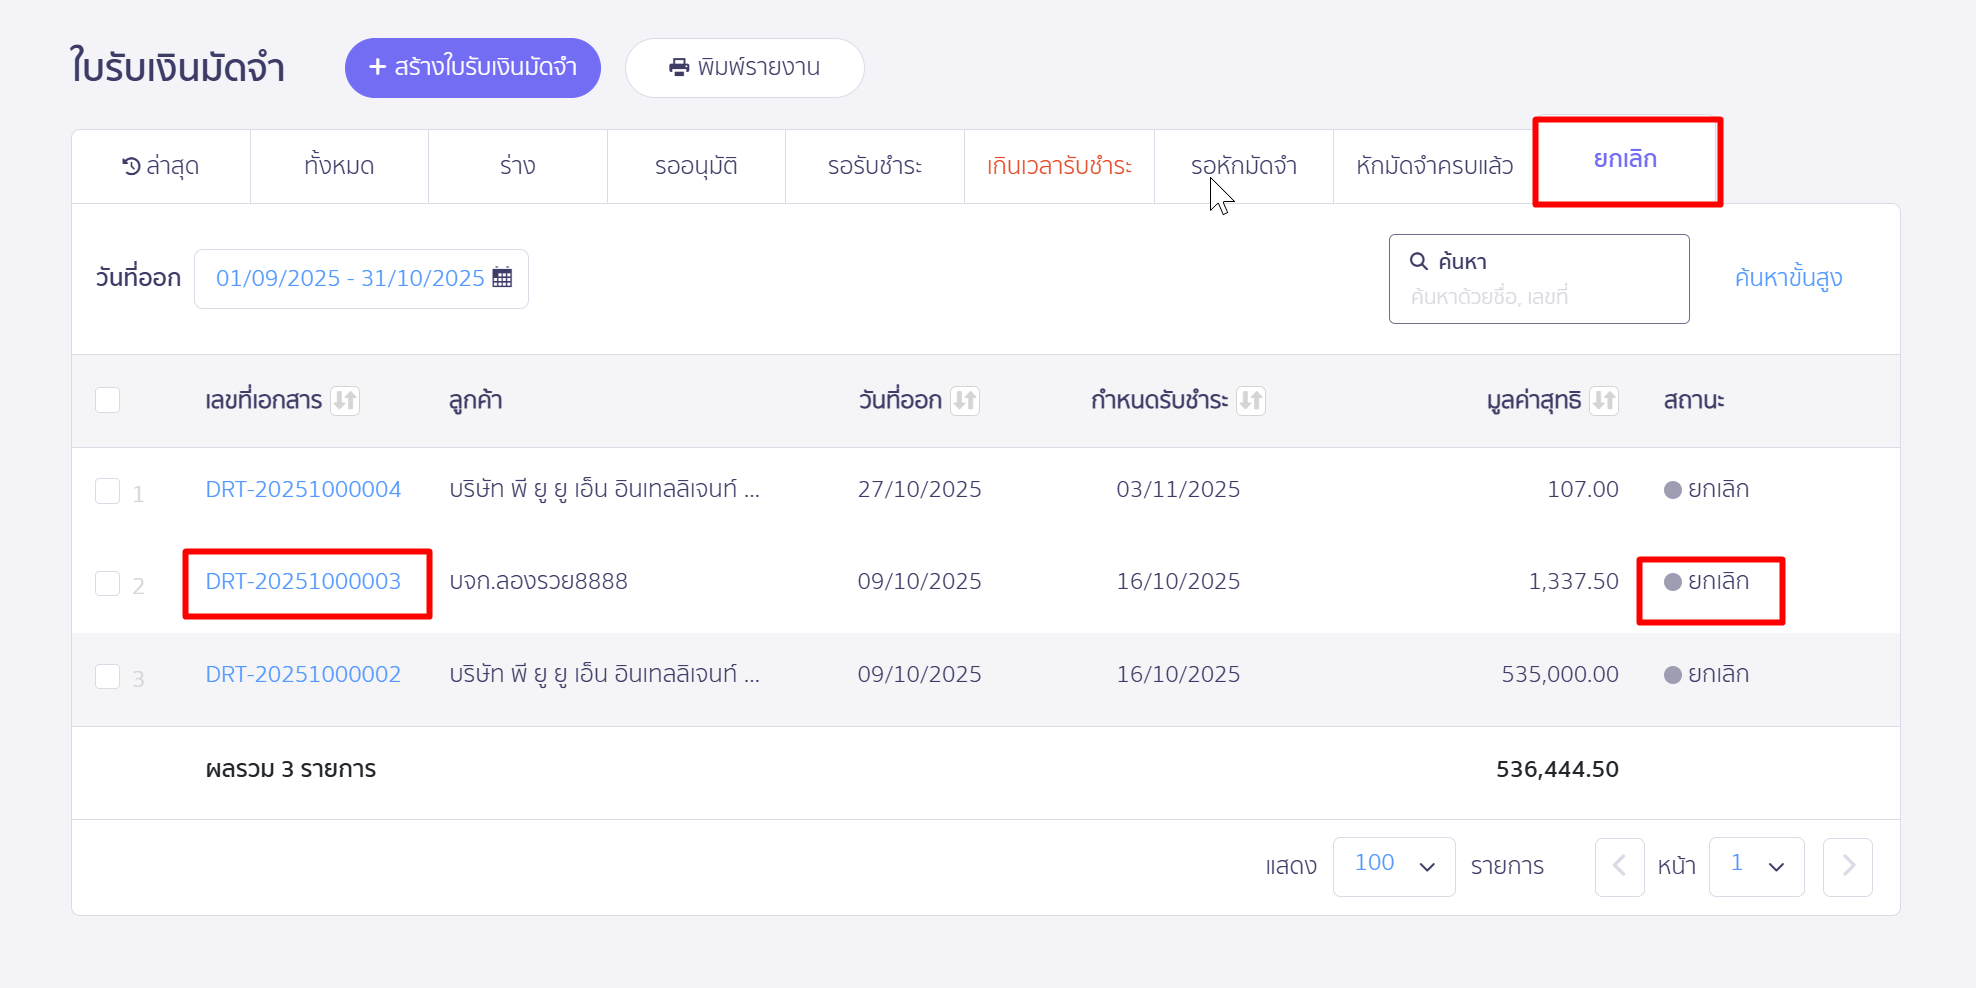Open calendar icon in date range field
The image size is (1976, 988).
[x=502, y=278]
